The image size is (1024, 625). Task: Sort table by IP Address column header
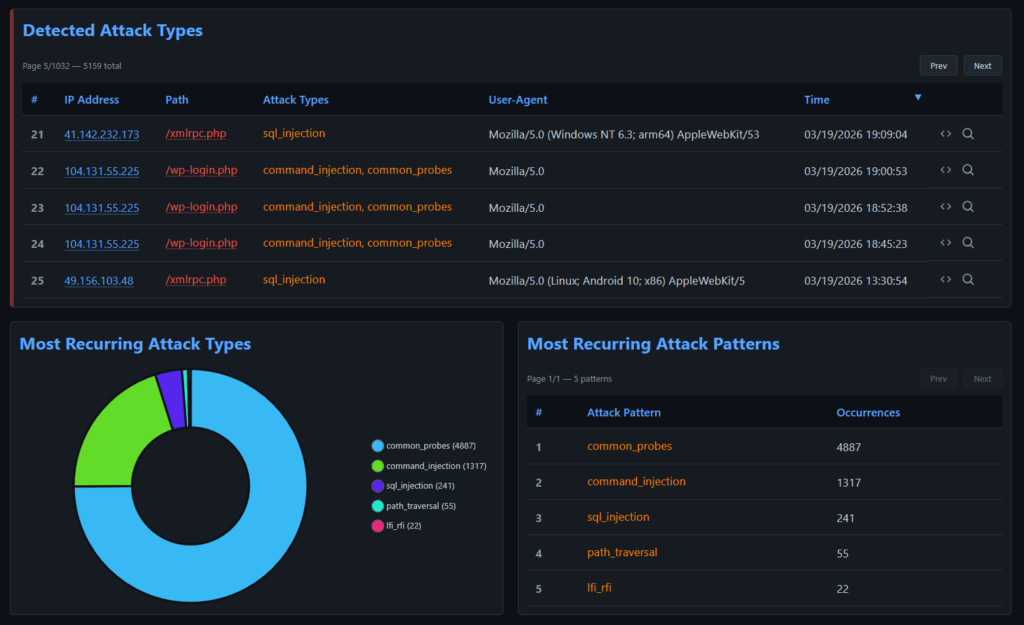point(91,100)
